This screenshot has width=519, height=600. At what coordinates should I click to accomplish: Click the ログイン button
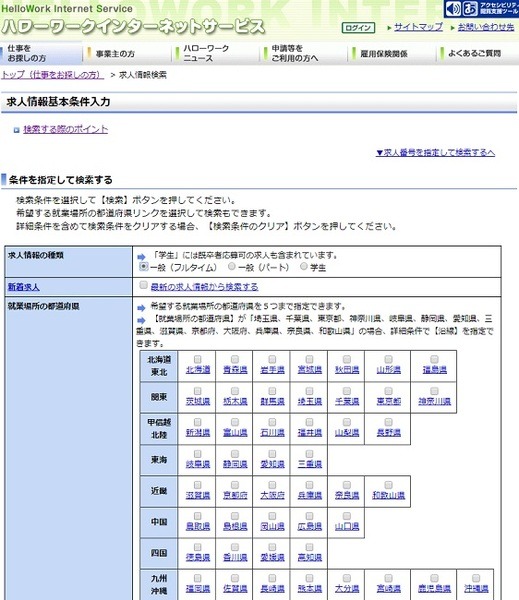[x=358, y=28]
